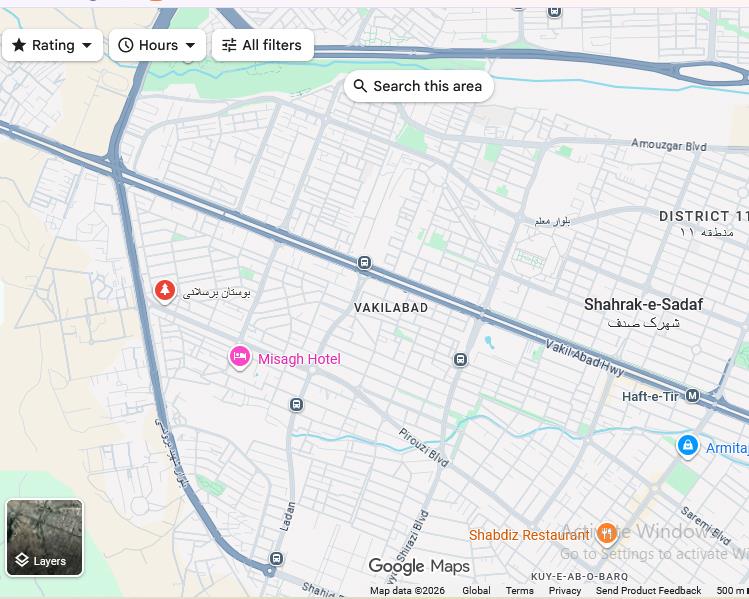This screenshot has width=749, height=599.
Task: Click the KUY-E-AB-O-BARQ label
Action: [x=579, y=577]
